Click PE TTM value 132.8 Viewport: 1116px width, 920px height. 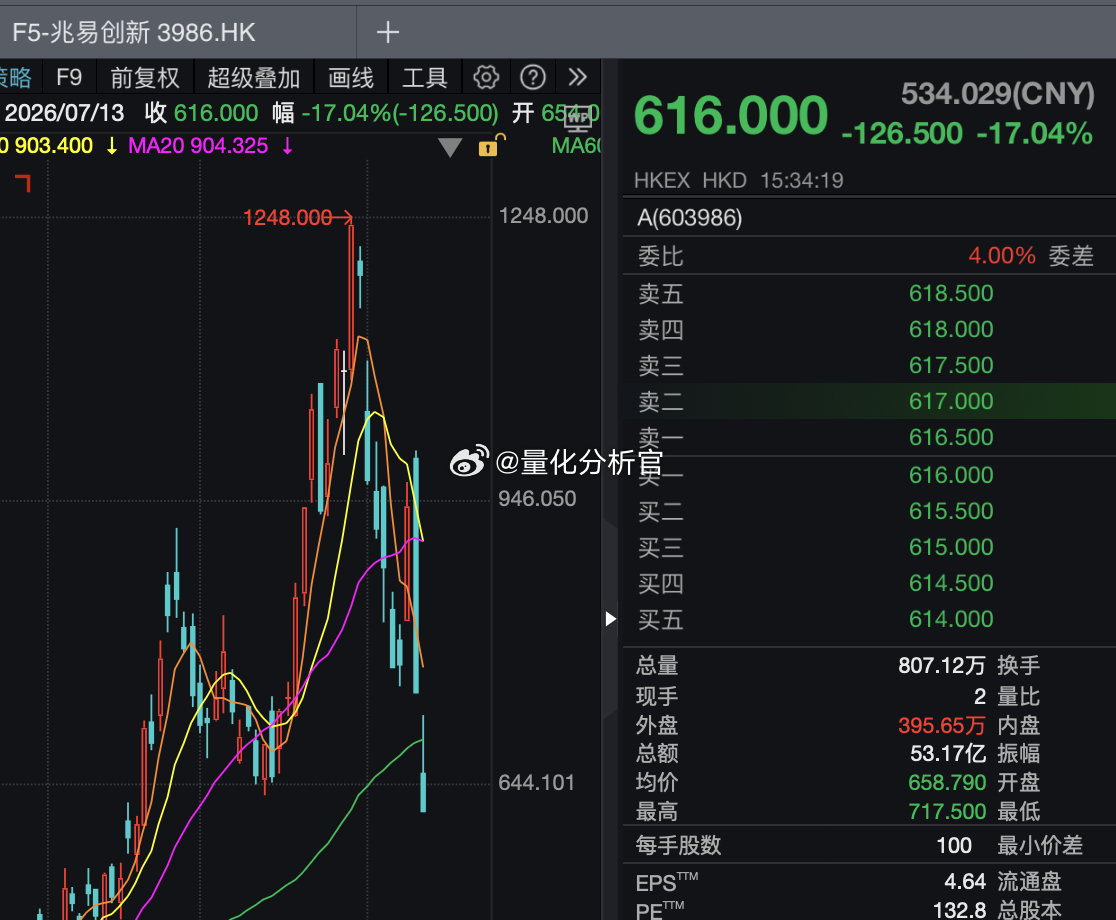click(959, 909)
